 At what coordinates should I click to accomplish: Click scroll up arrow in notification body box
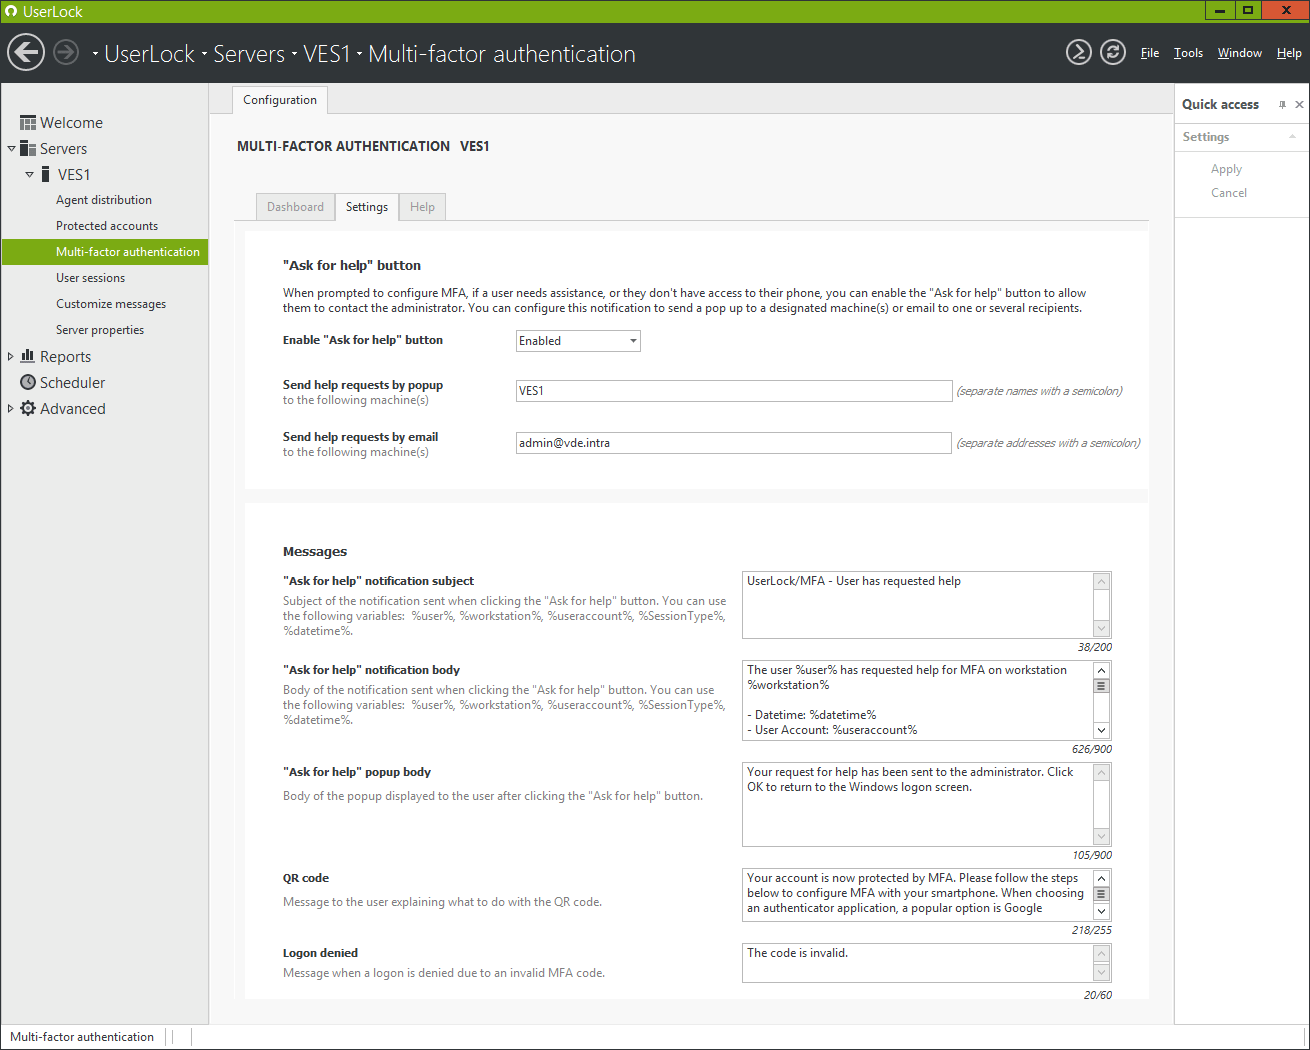tap(1101, 670)
